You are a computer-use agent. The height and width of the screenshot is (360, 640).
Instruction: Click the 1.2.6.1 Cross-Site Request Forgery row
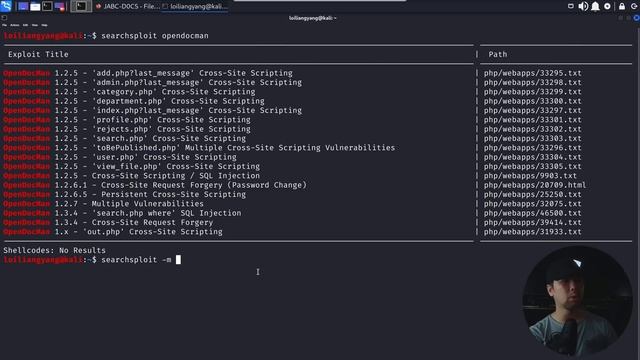155,185
